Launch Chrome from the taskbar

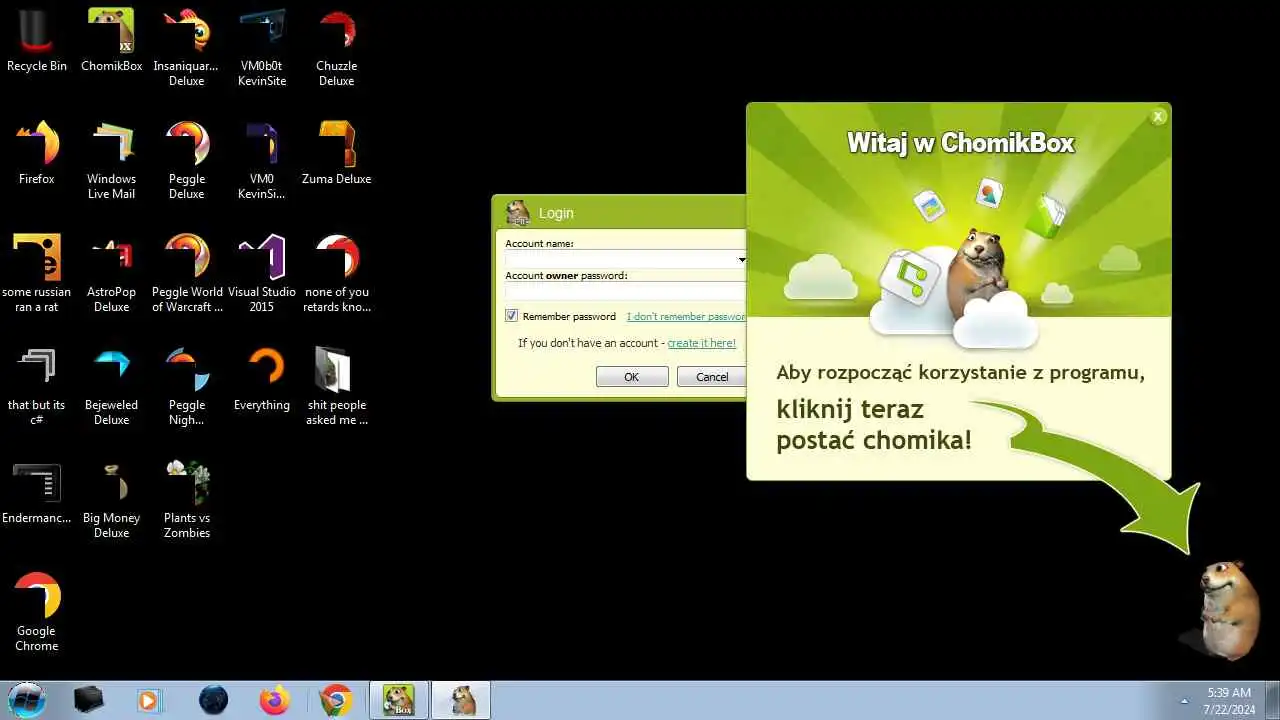[x=336, y=700]
